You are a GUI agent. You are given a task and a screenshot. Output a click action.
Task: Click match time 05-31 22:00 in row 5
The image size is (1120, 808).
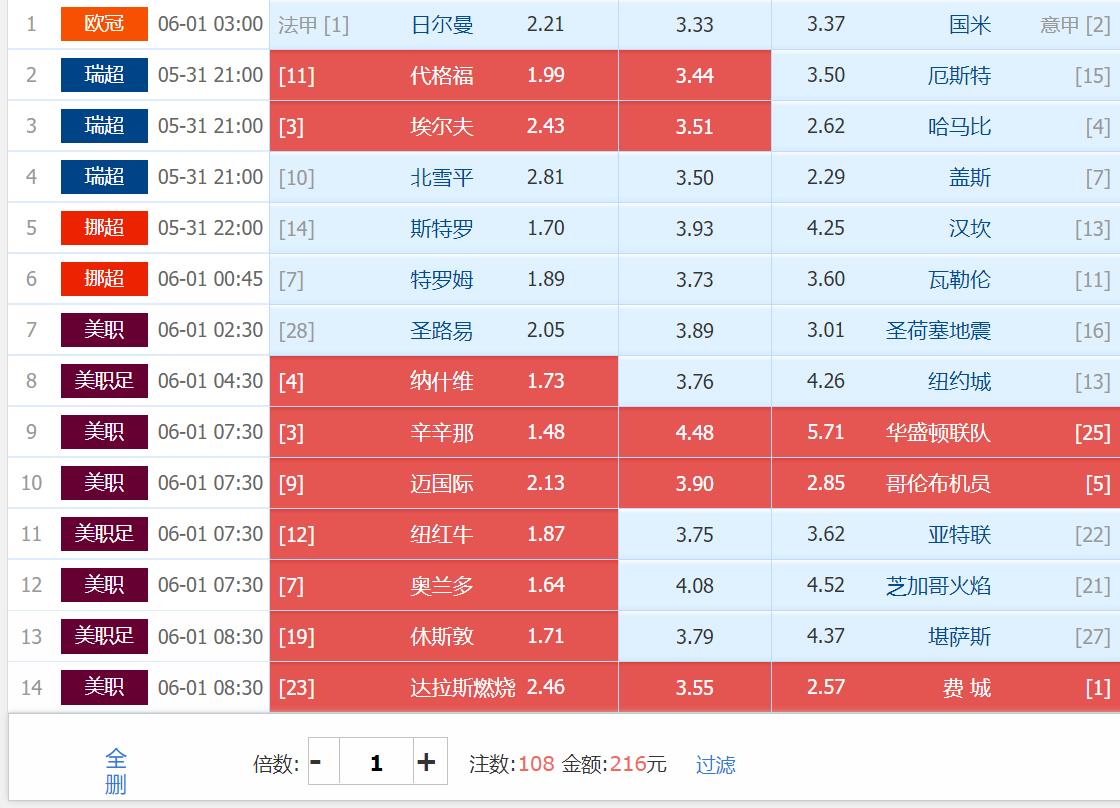point(211,228)
